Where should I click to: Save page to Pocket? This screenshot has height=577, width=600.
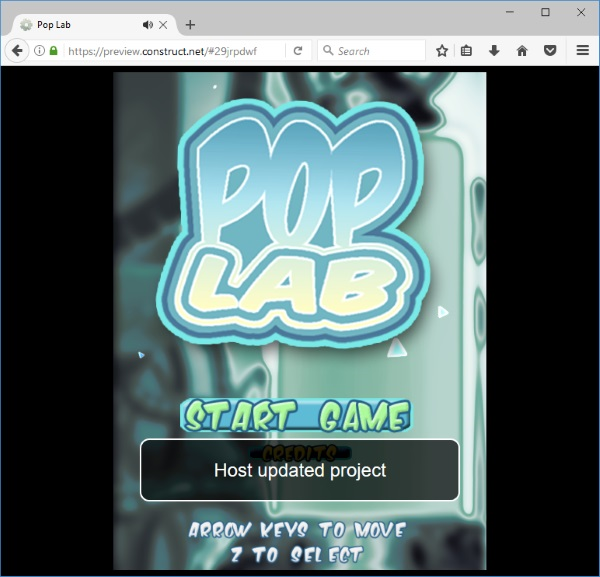(550, 51)
